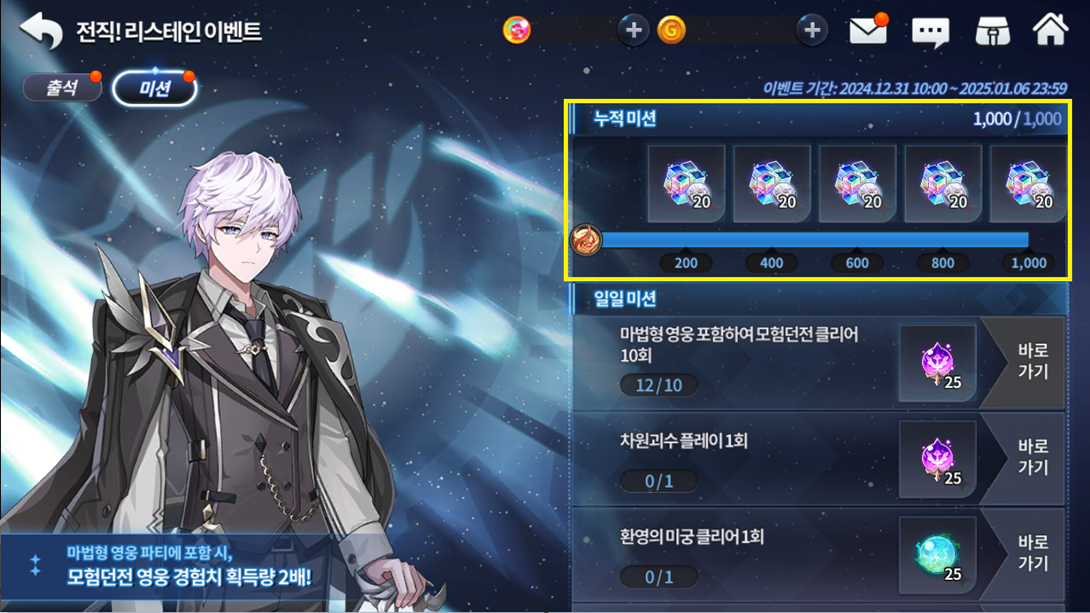
Task: Open the mailbox envelope icon
Action: [868, 31]
